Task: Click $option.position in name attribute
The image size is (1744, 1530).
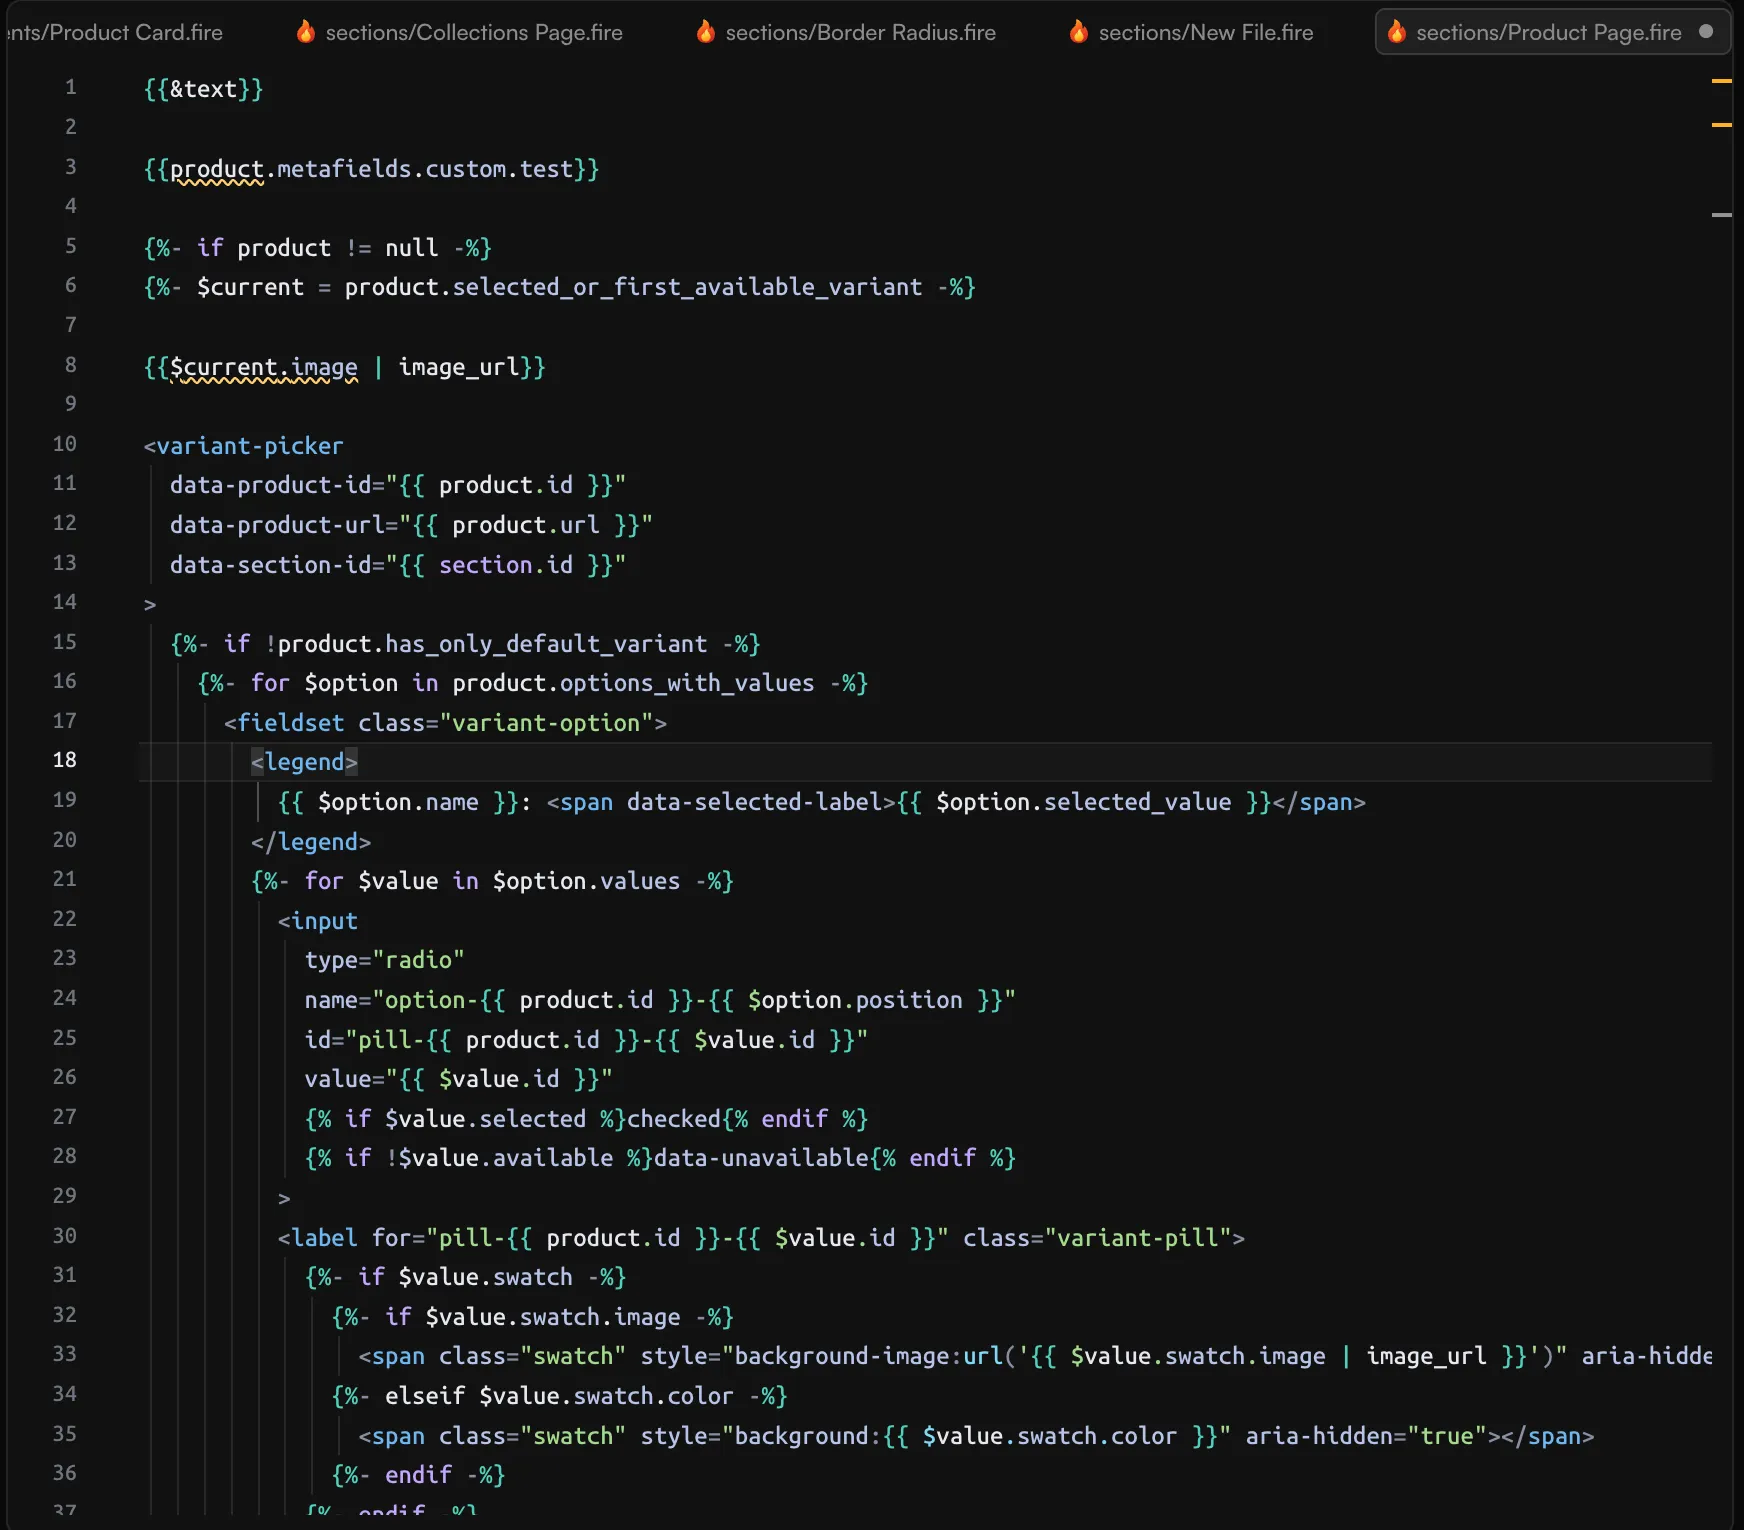Action: click(855, 1000)
